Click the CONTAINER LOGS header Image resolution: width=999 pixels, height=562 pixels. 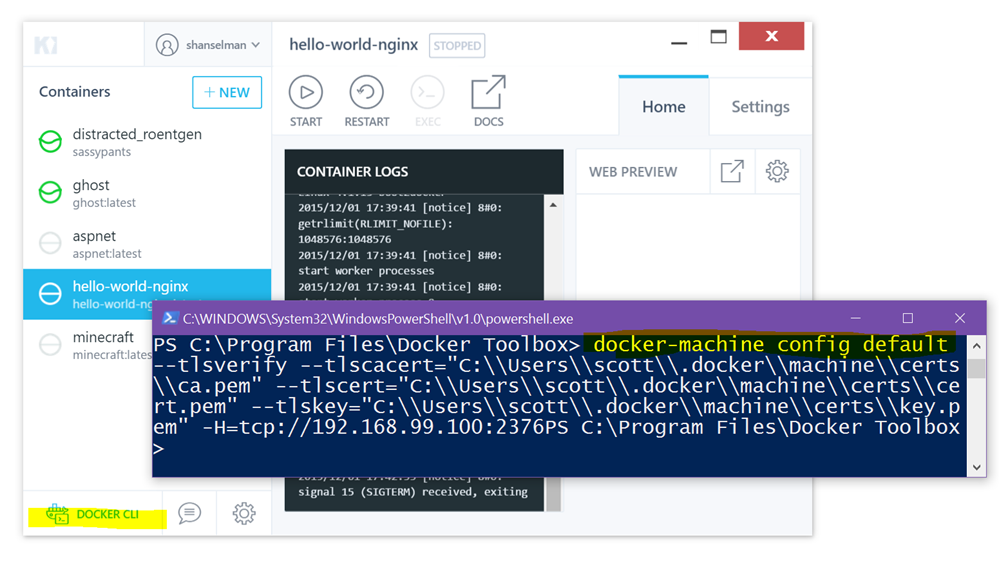coord(424,171)
